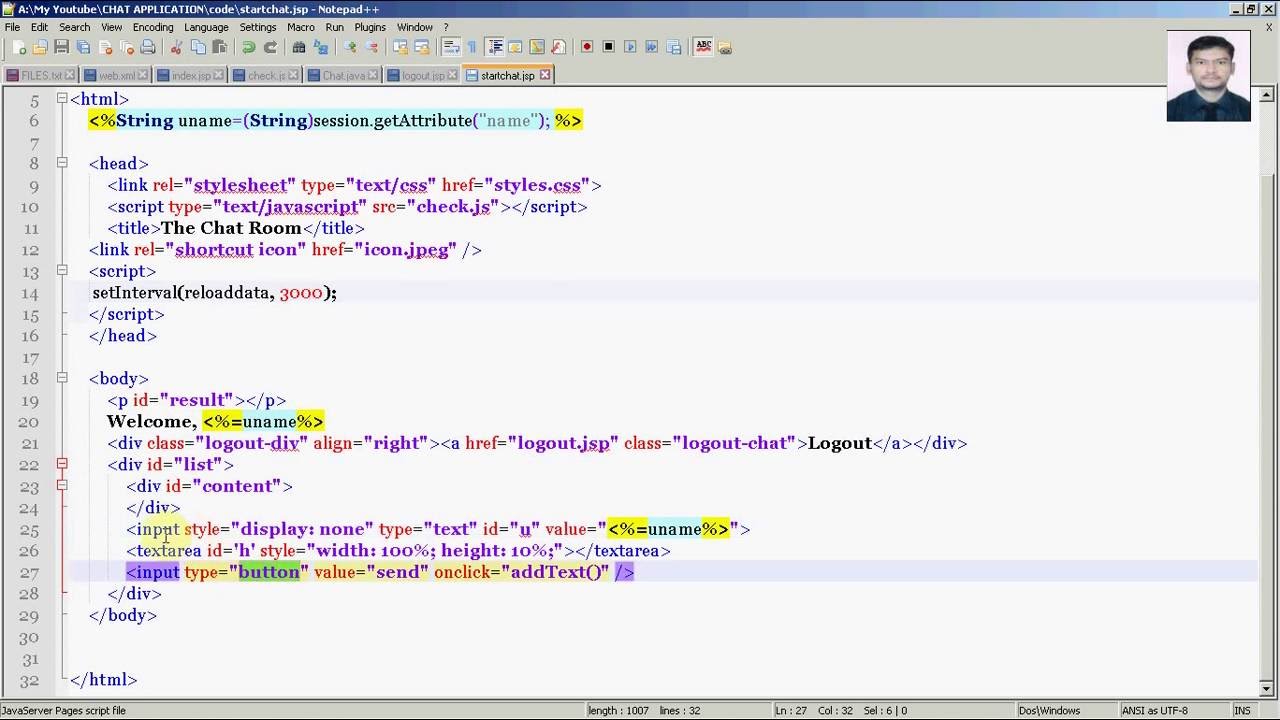1280x720 pixels.
Task: Create a new file with the New icon
Action: coord(20,47)
